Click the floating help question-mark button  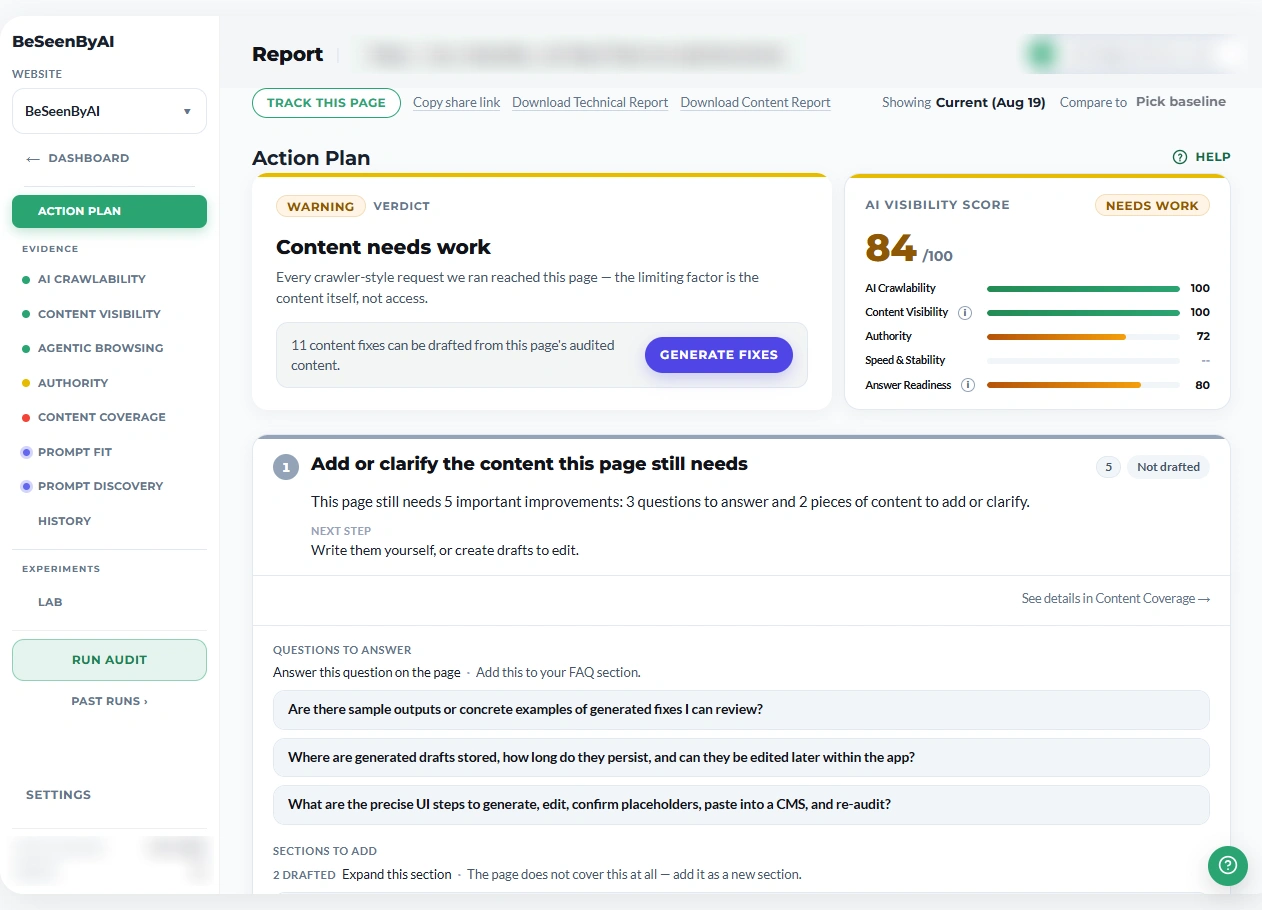pos(1228,866)
